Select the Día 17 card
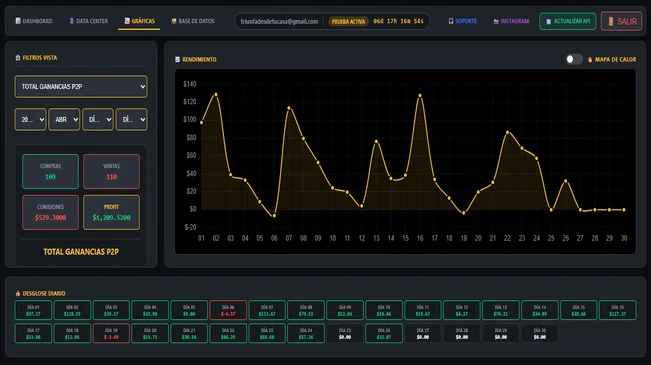This screenshot has height=365, width=651. [x=33, y=333]
